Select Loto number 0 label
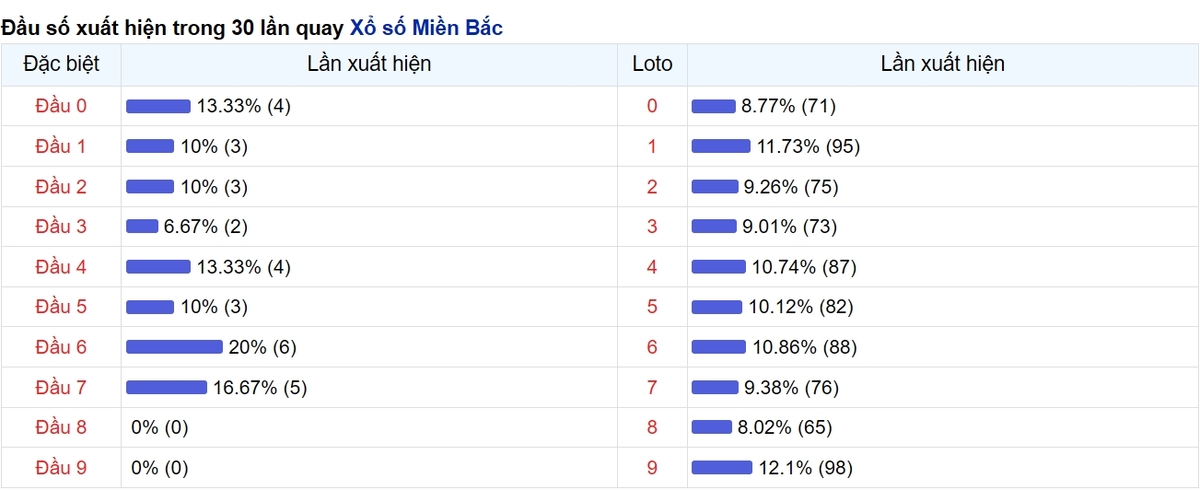Image resolution: width=1200 pixels, height=490 pixels. coord(653,106)
